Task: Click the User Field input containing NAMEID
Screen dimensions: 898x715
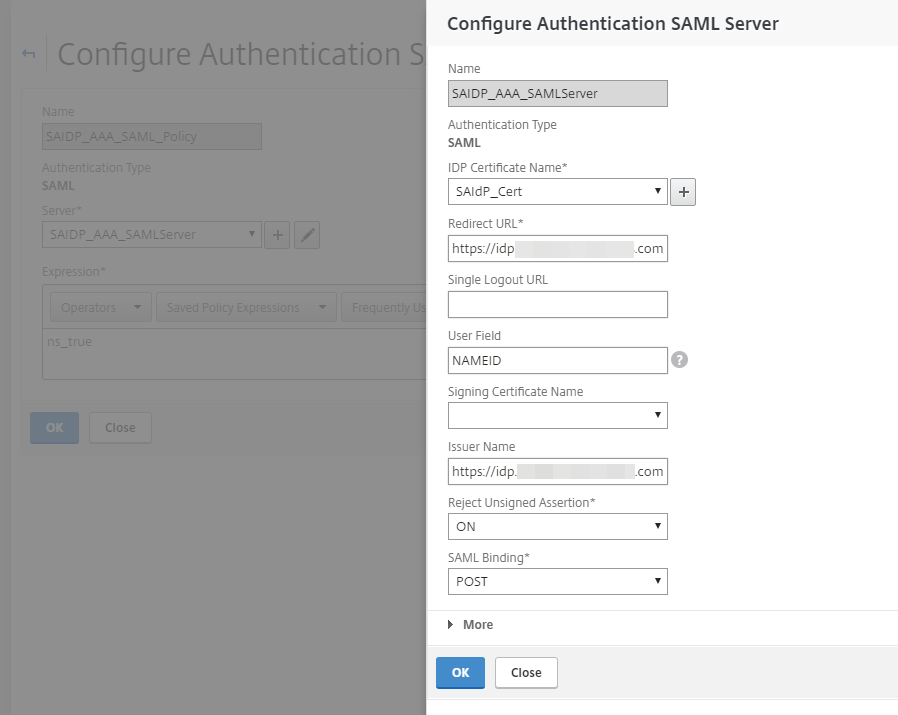Action: click(557, 360)
